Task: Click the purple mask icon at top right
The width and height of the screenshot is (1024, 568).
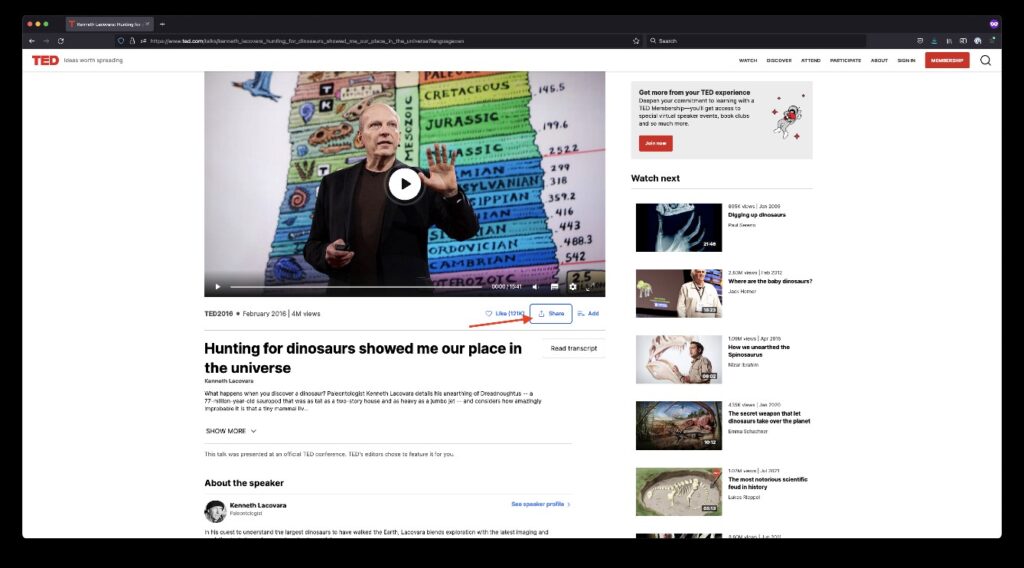Action: 993,24
